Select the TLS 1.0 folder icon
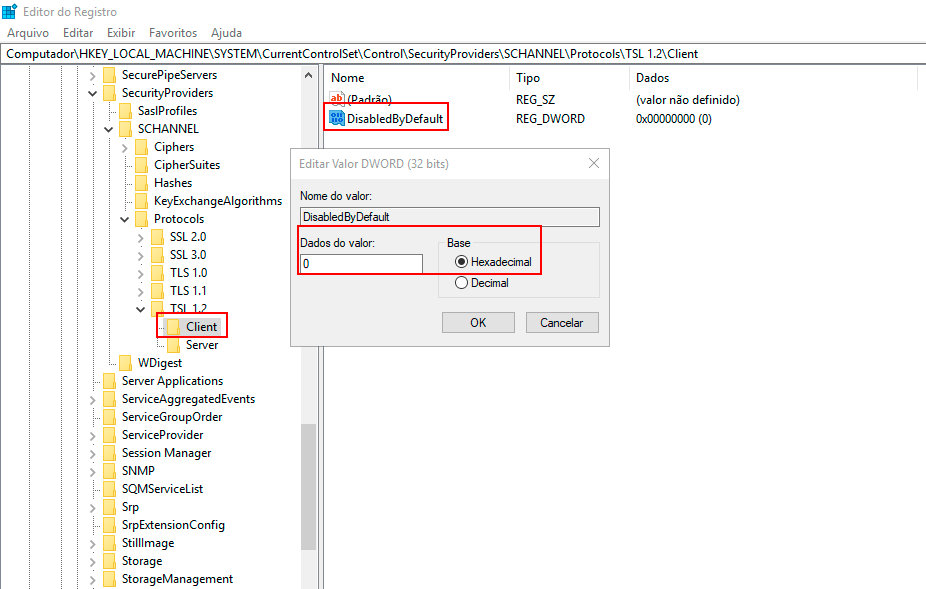The image size is (926, 589). 157,273
